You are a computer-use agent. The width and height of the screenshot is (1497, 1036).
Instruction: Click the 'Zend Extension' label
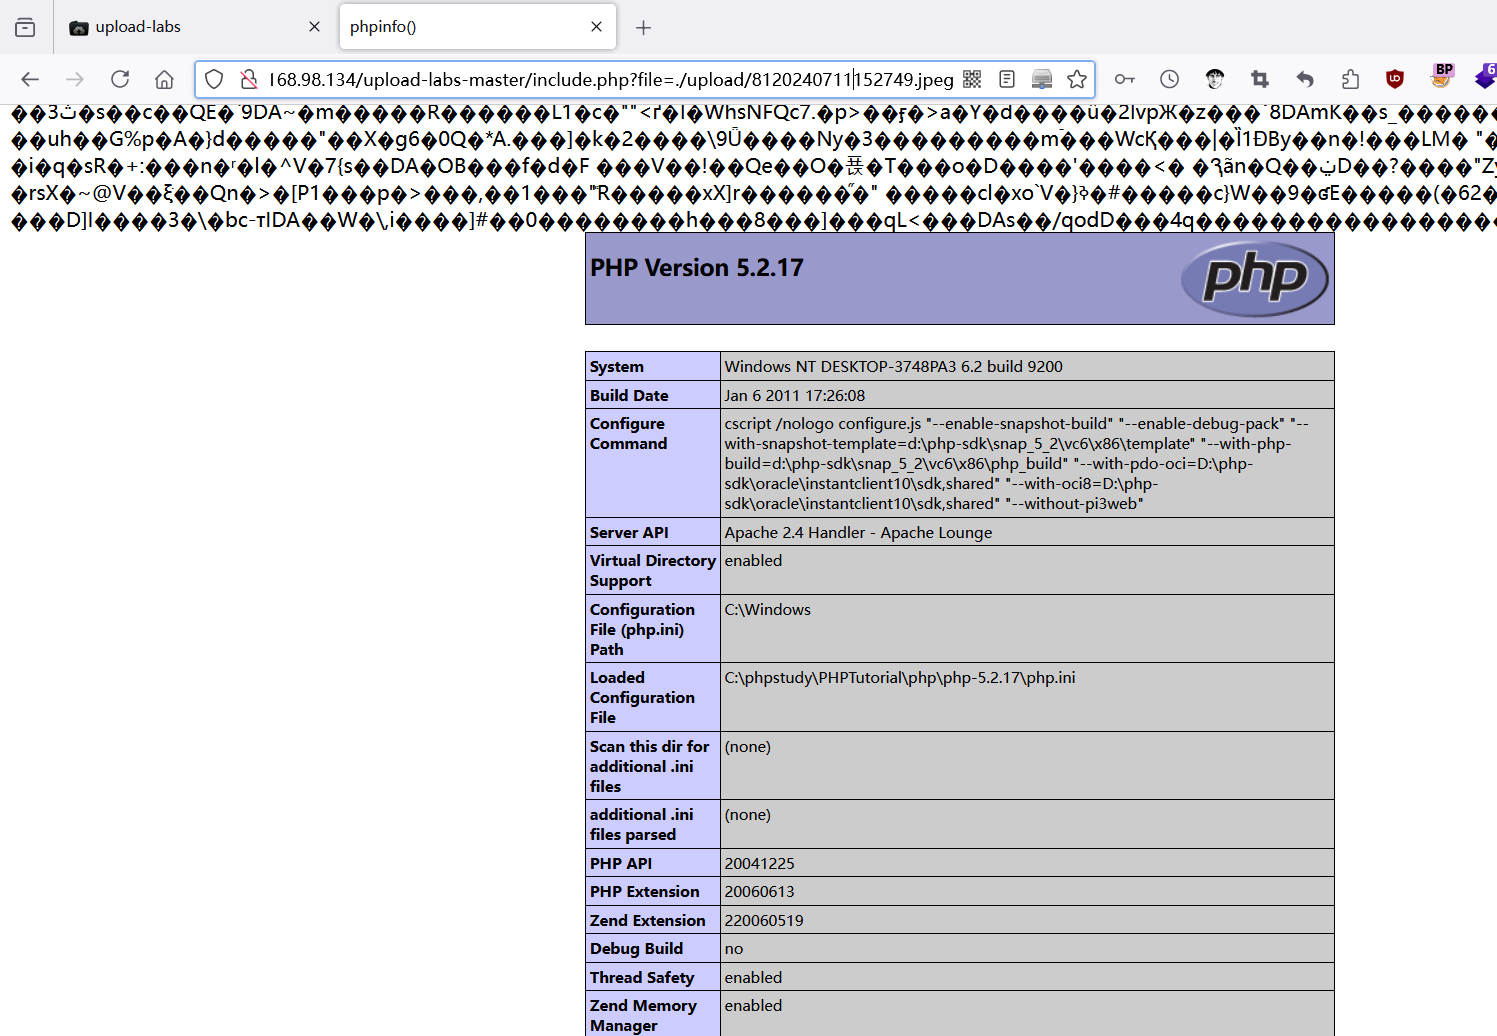pyautogui.click(x=648, y=921)
